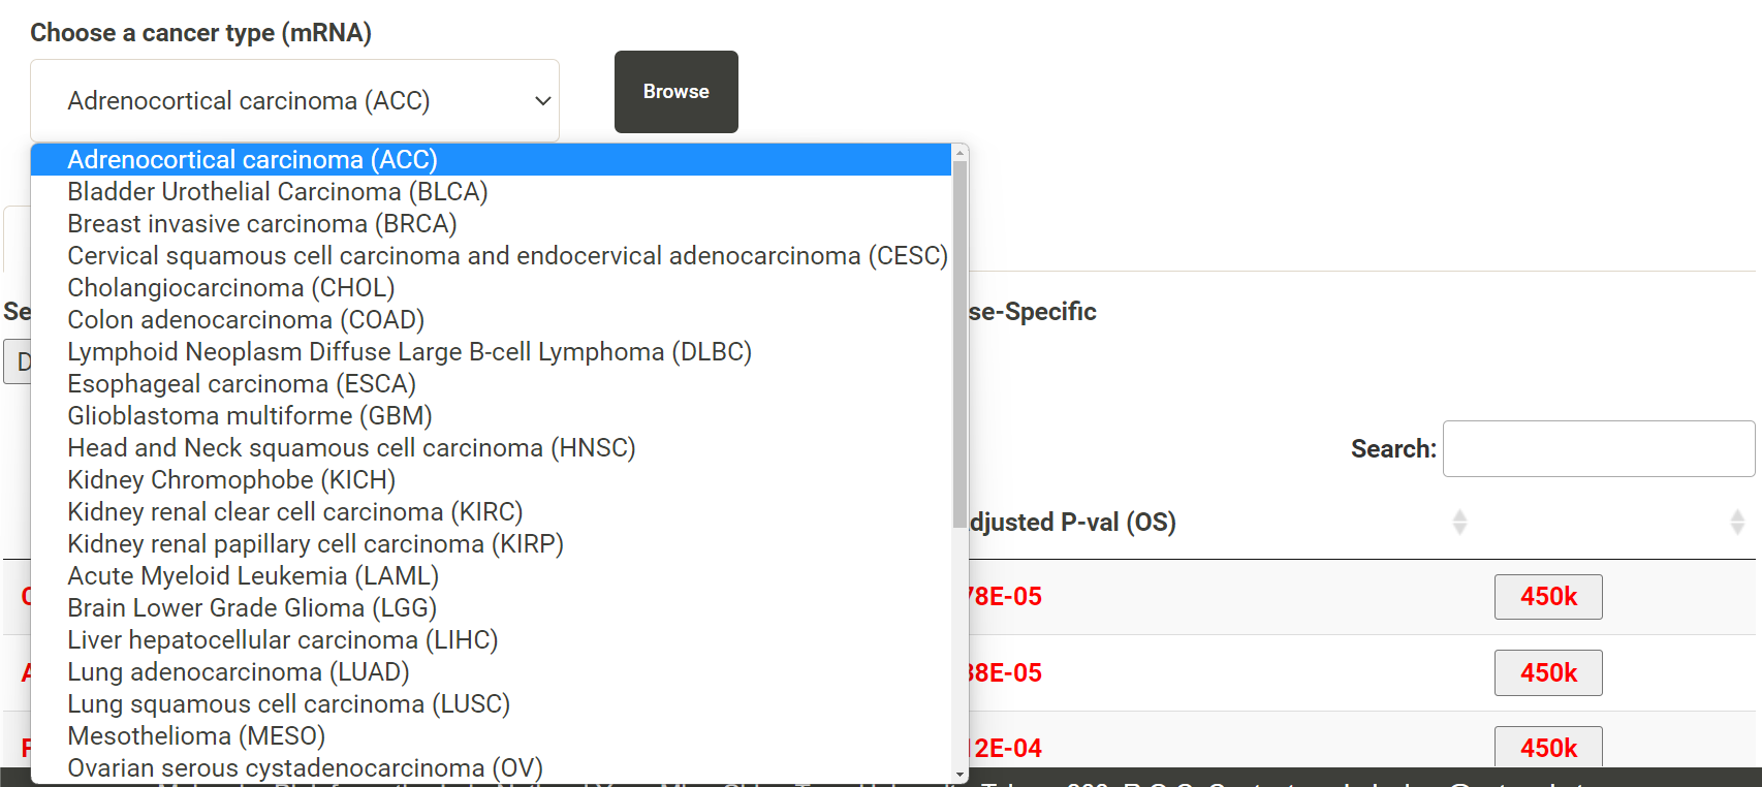Select the Cholangiocarcinoma (CHOL) option
Viewport: 1762px width, 787px height.
point(231,288)
